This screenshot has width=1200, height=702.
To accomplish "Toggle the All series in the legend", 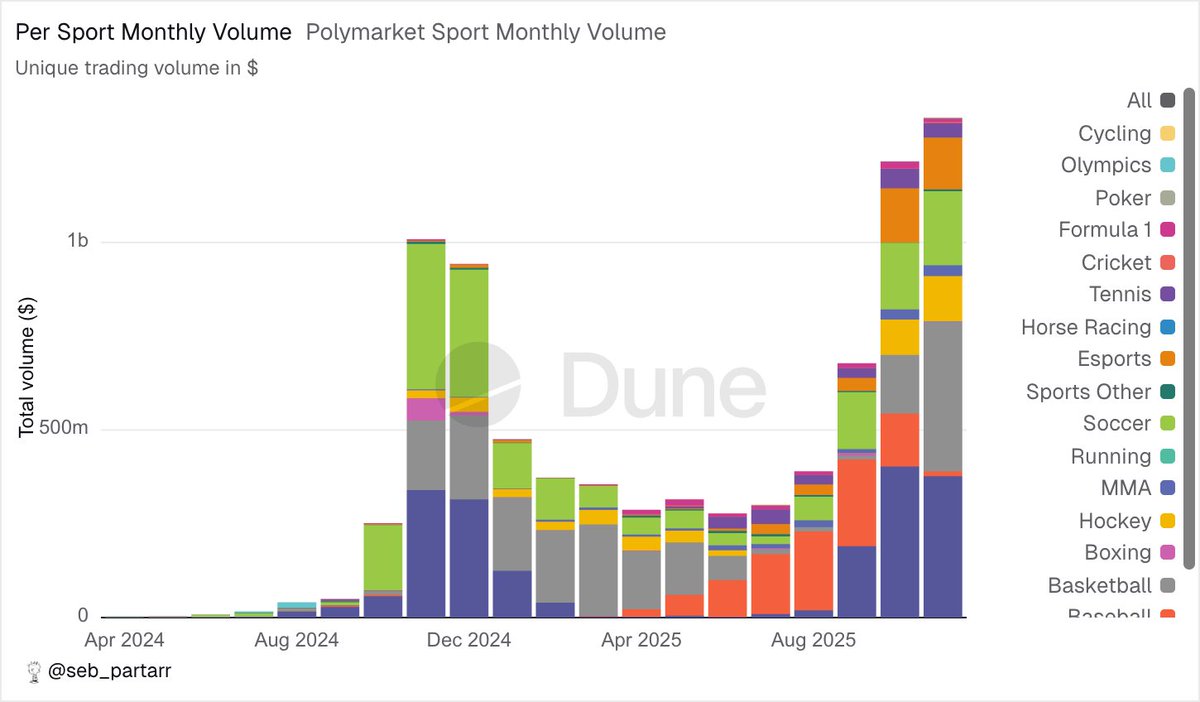I will coord(1150,100).
